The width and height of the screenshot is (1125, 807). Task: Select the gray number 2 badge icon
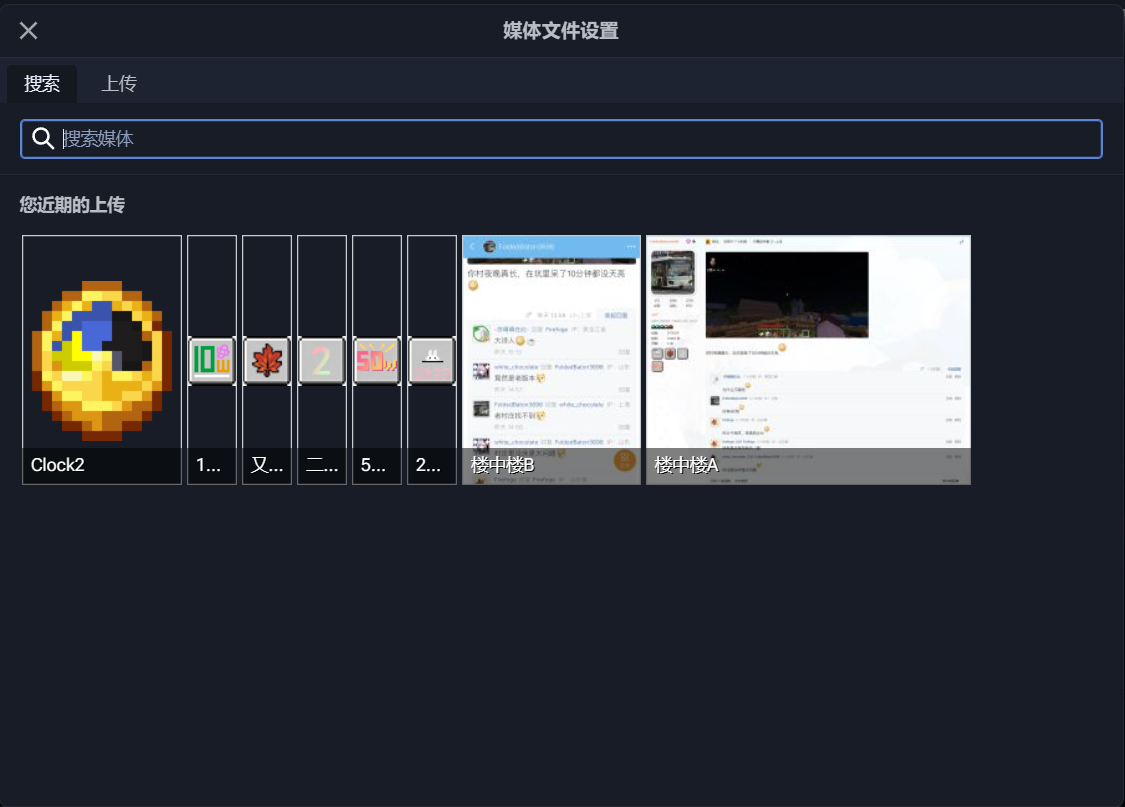click(321, 359)
